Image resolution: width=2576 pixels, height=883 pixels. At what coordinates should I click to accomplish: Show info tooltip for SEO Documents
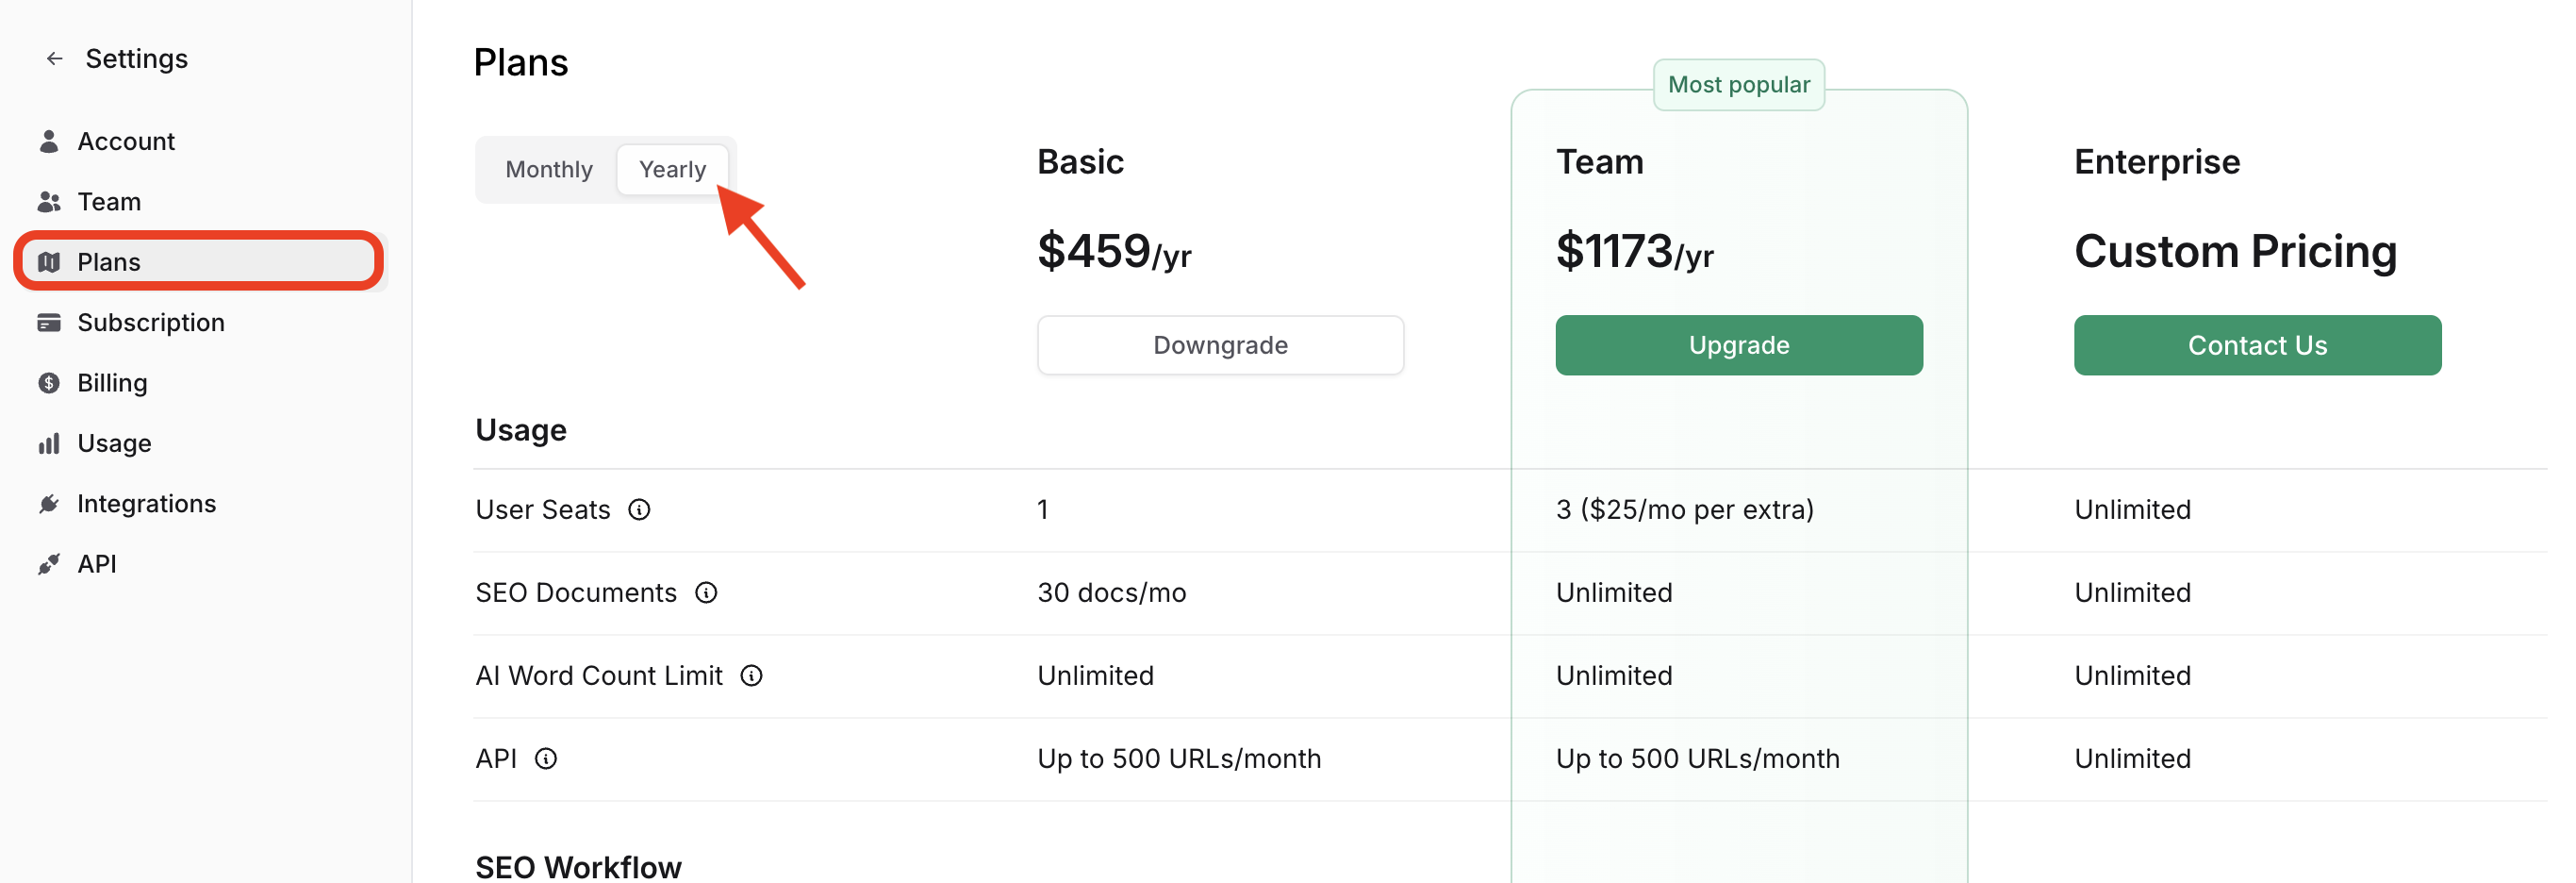point(706,593)
